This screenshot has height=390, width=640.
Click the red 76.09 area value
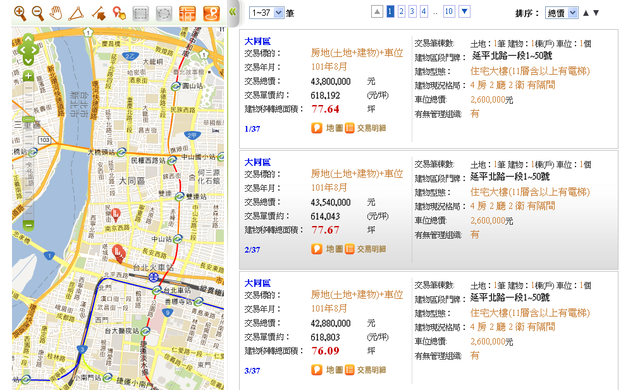325,351
